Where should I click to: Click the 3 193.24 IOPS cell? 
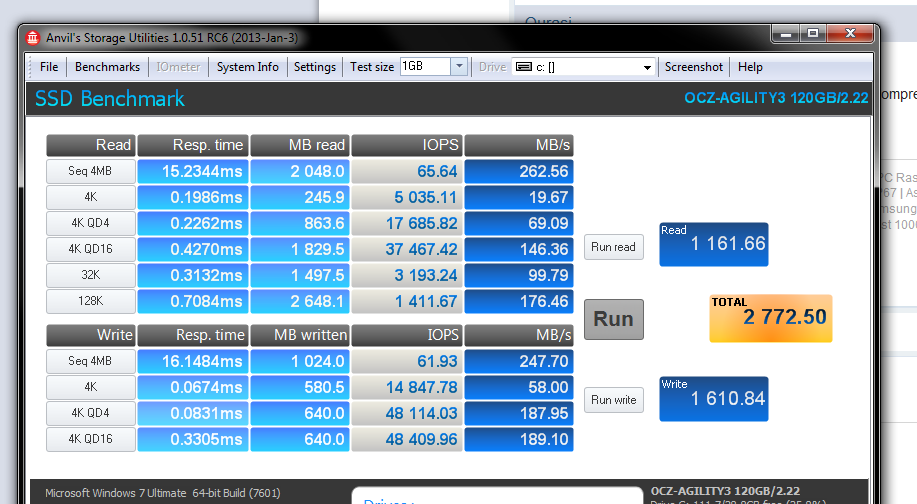(407, 275)
